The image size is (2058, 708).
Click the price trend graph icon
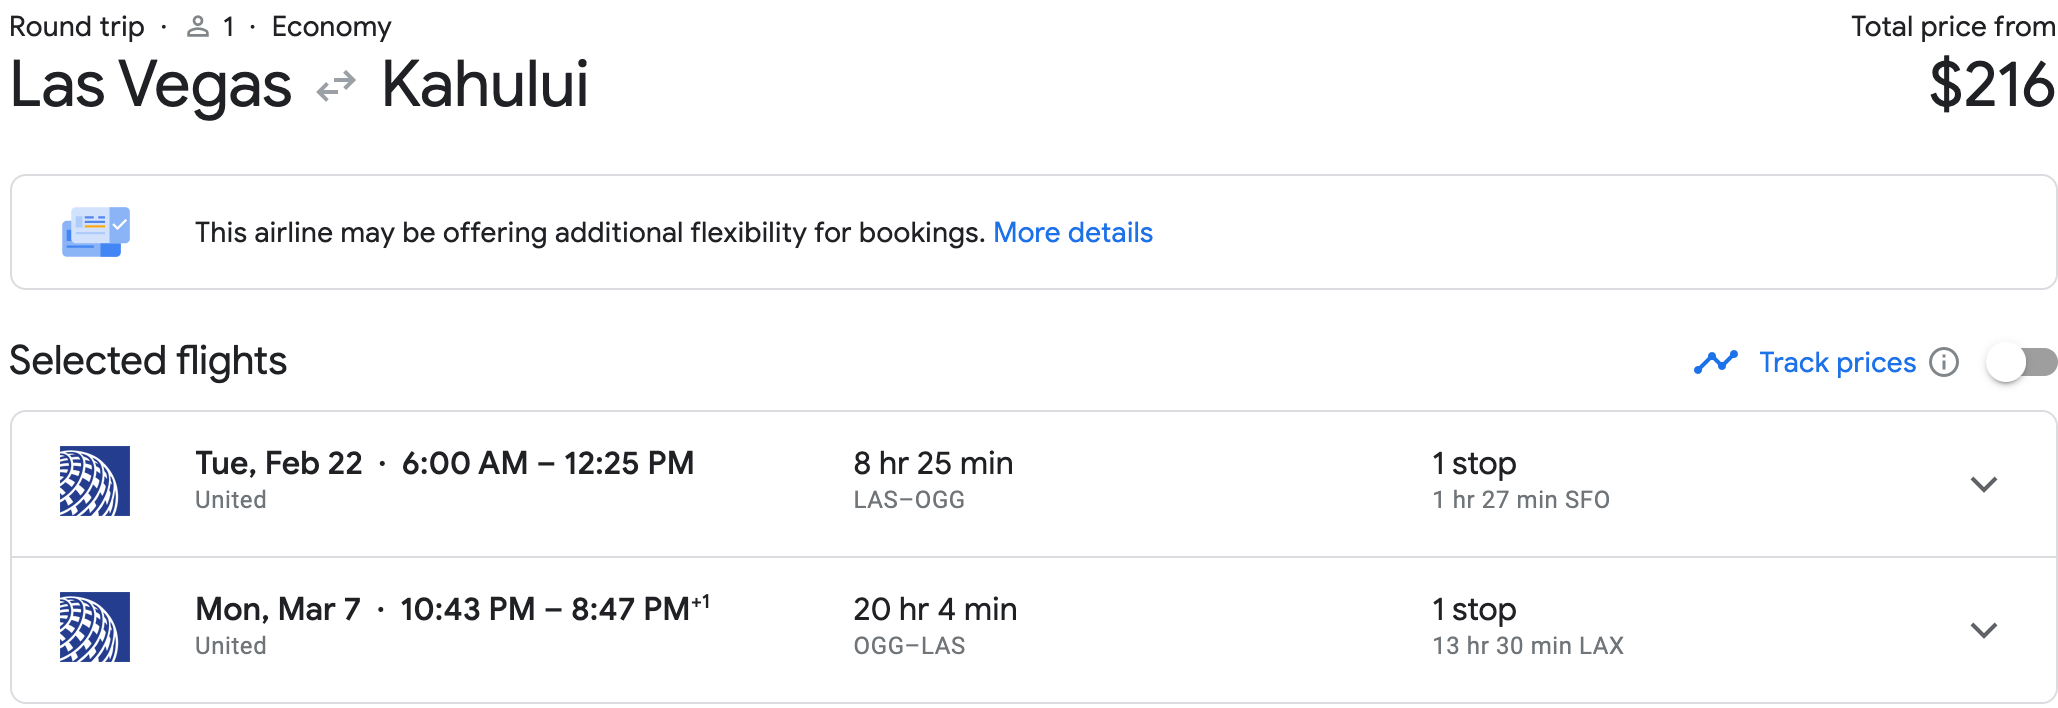coord(1716,362)
